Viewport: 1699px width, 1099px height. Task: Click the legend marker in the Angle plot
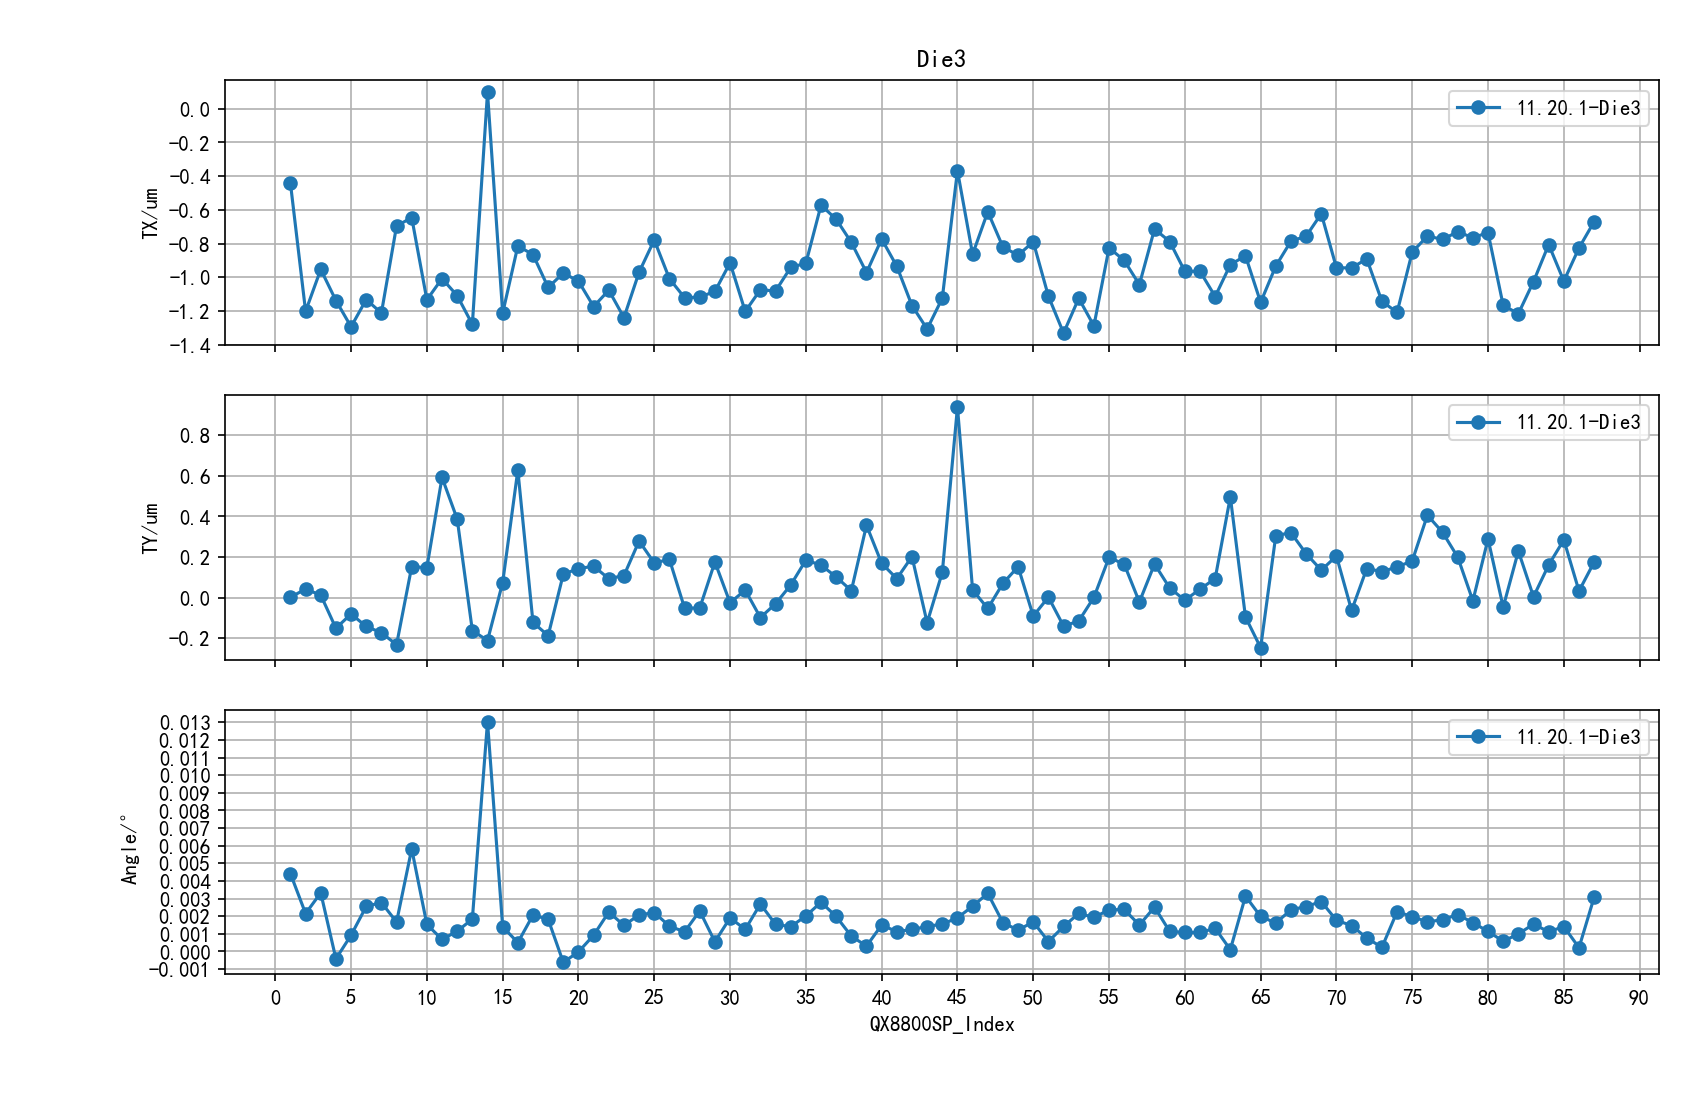(x=1478, y=737)
